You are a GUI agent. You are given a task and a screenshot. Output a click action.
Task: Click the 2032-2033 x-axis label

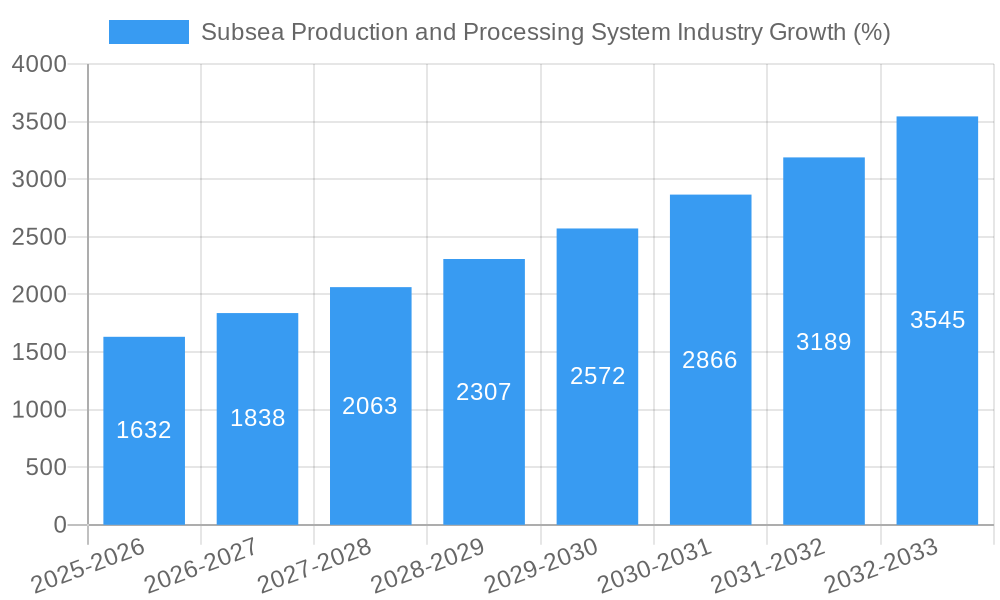[x=881, y=566]
